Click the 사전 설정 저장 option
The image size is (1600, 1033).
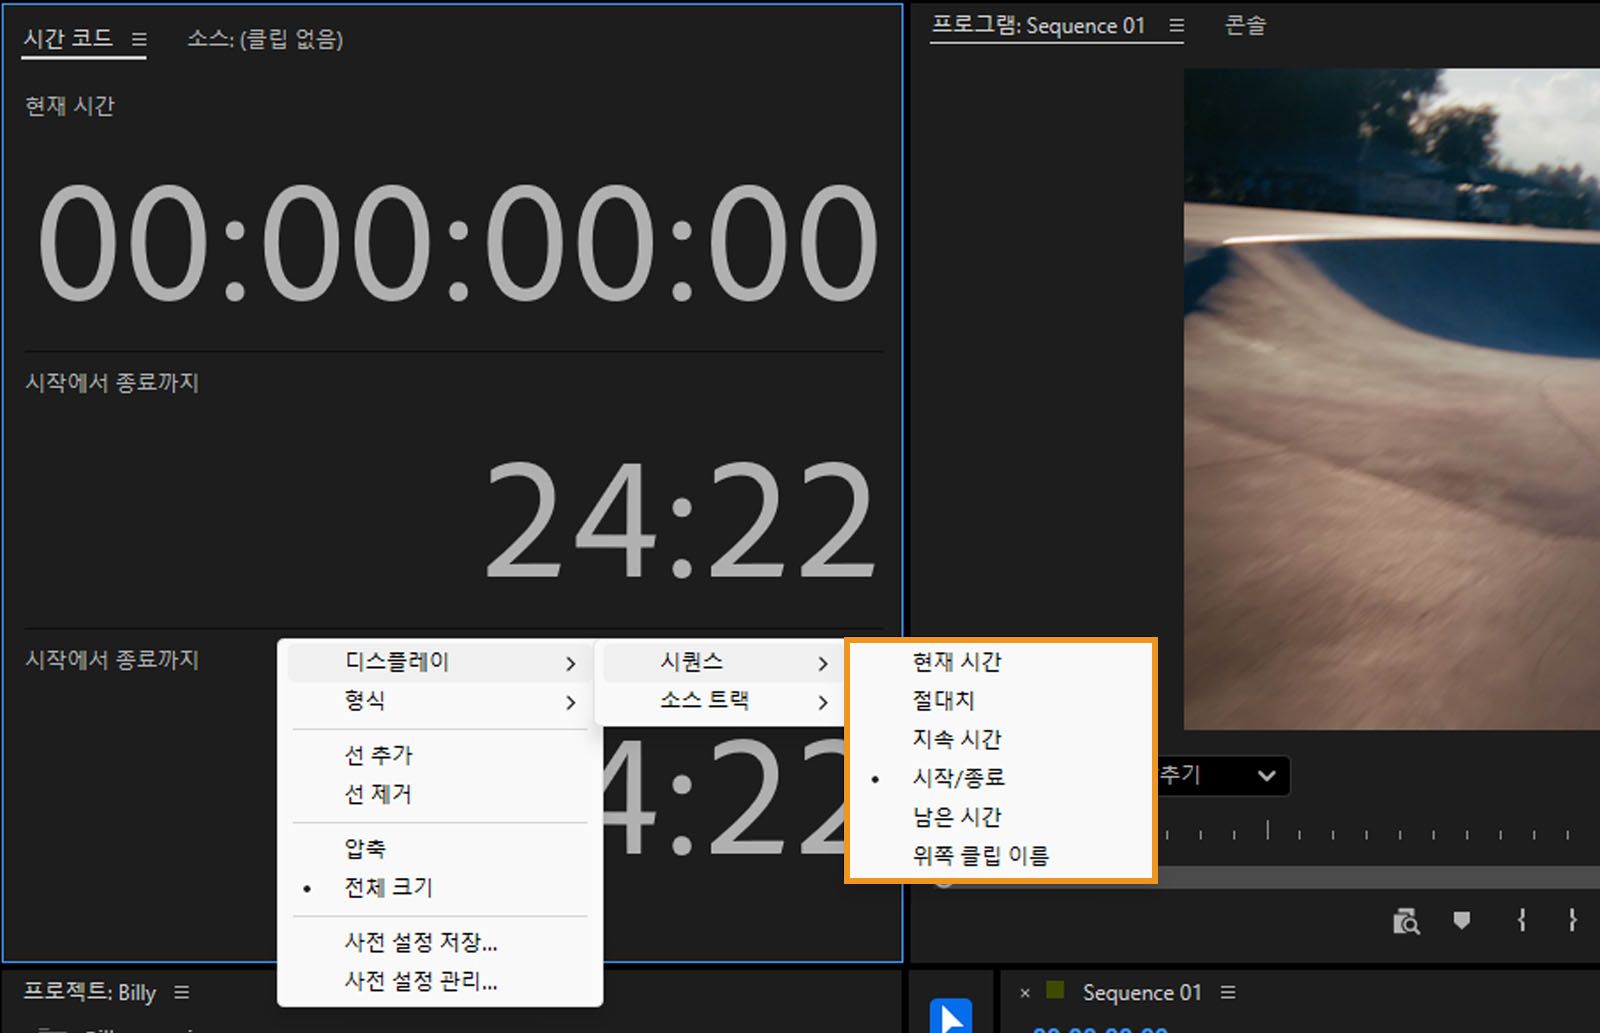[x=421, y=942]
